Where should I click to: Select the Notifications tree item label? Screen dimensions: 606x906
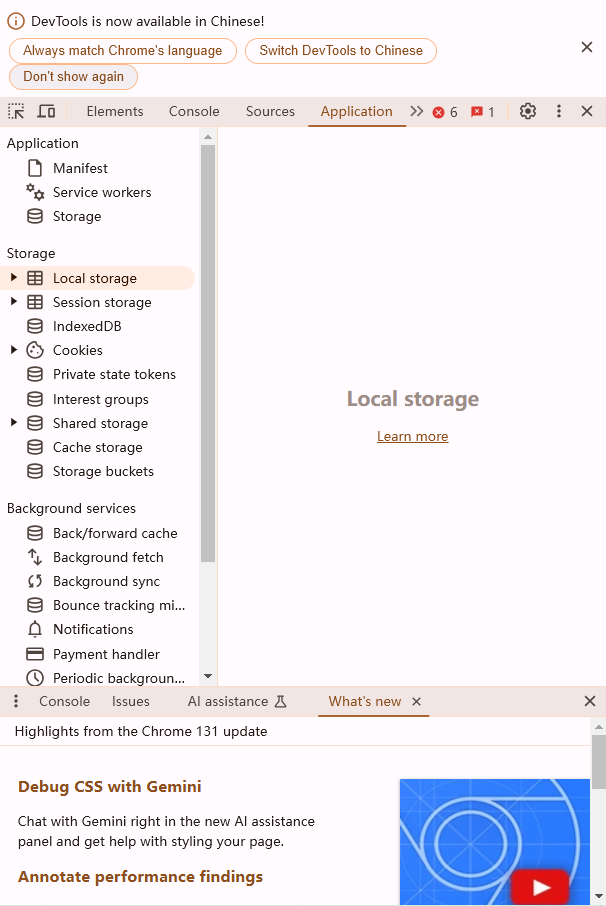[x=93, y=629]
